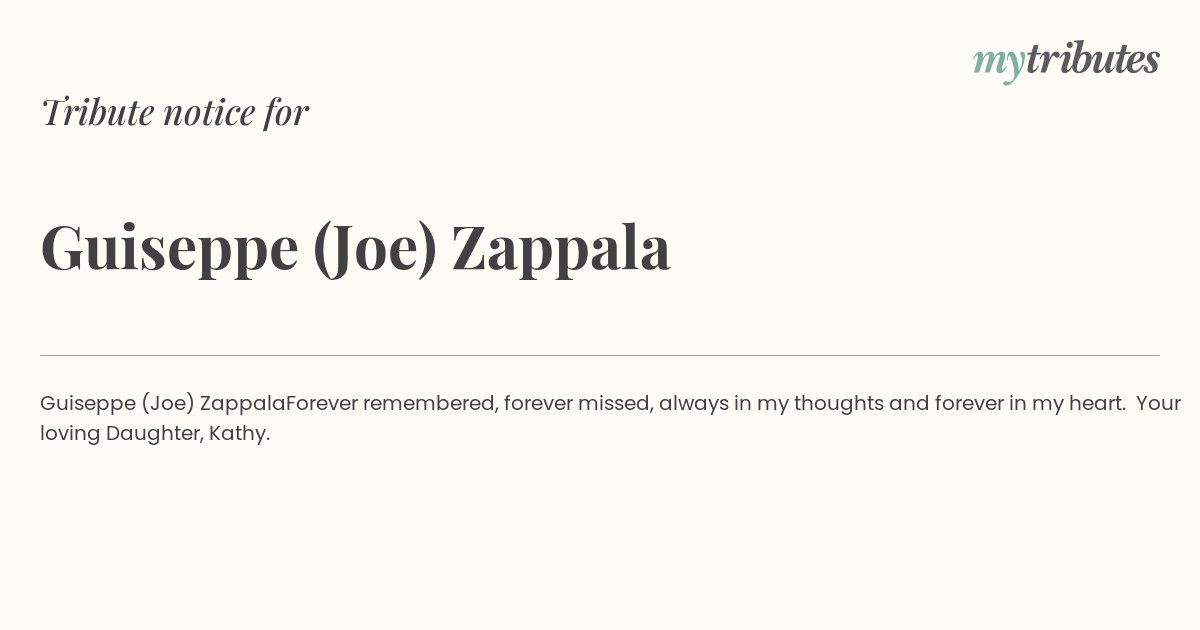The image size is (1200, 630).
Task: Click the green 'my' part of logo
Action: (998, 64)
